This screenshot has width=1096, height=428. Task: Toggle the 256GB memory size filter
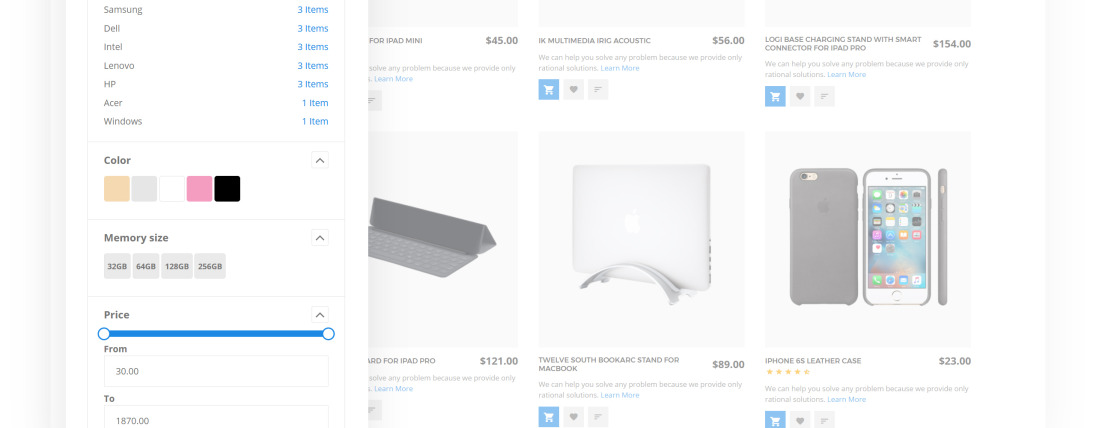[x=210, y=266]
